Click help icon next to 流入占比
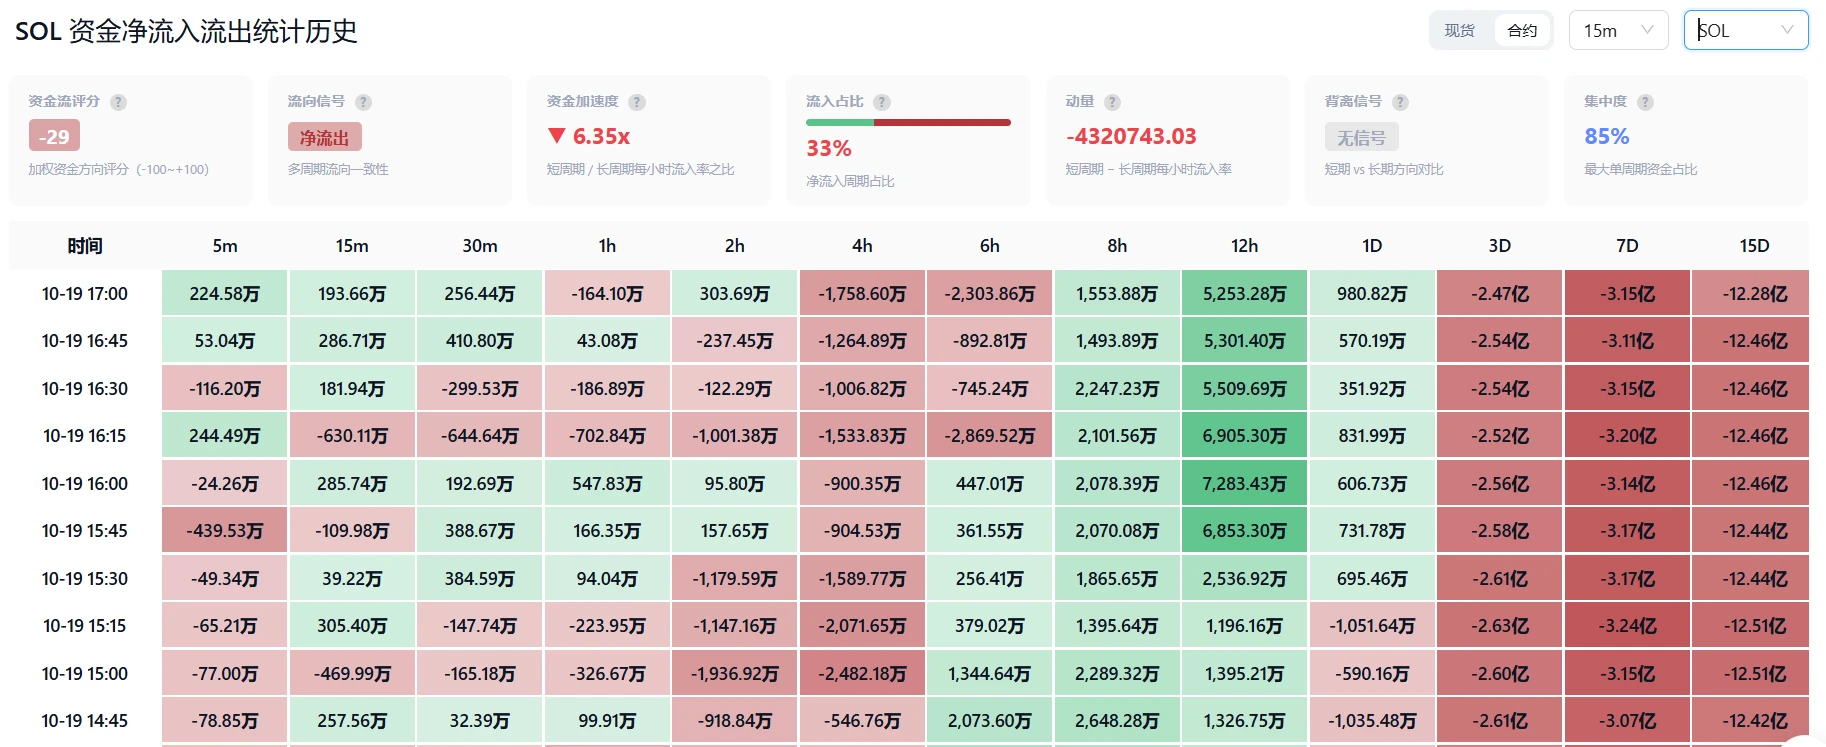Viewport: 1826px width, 747px height. click(882, 102)
